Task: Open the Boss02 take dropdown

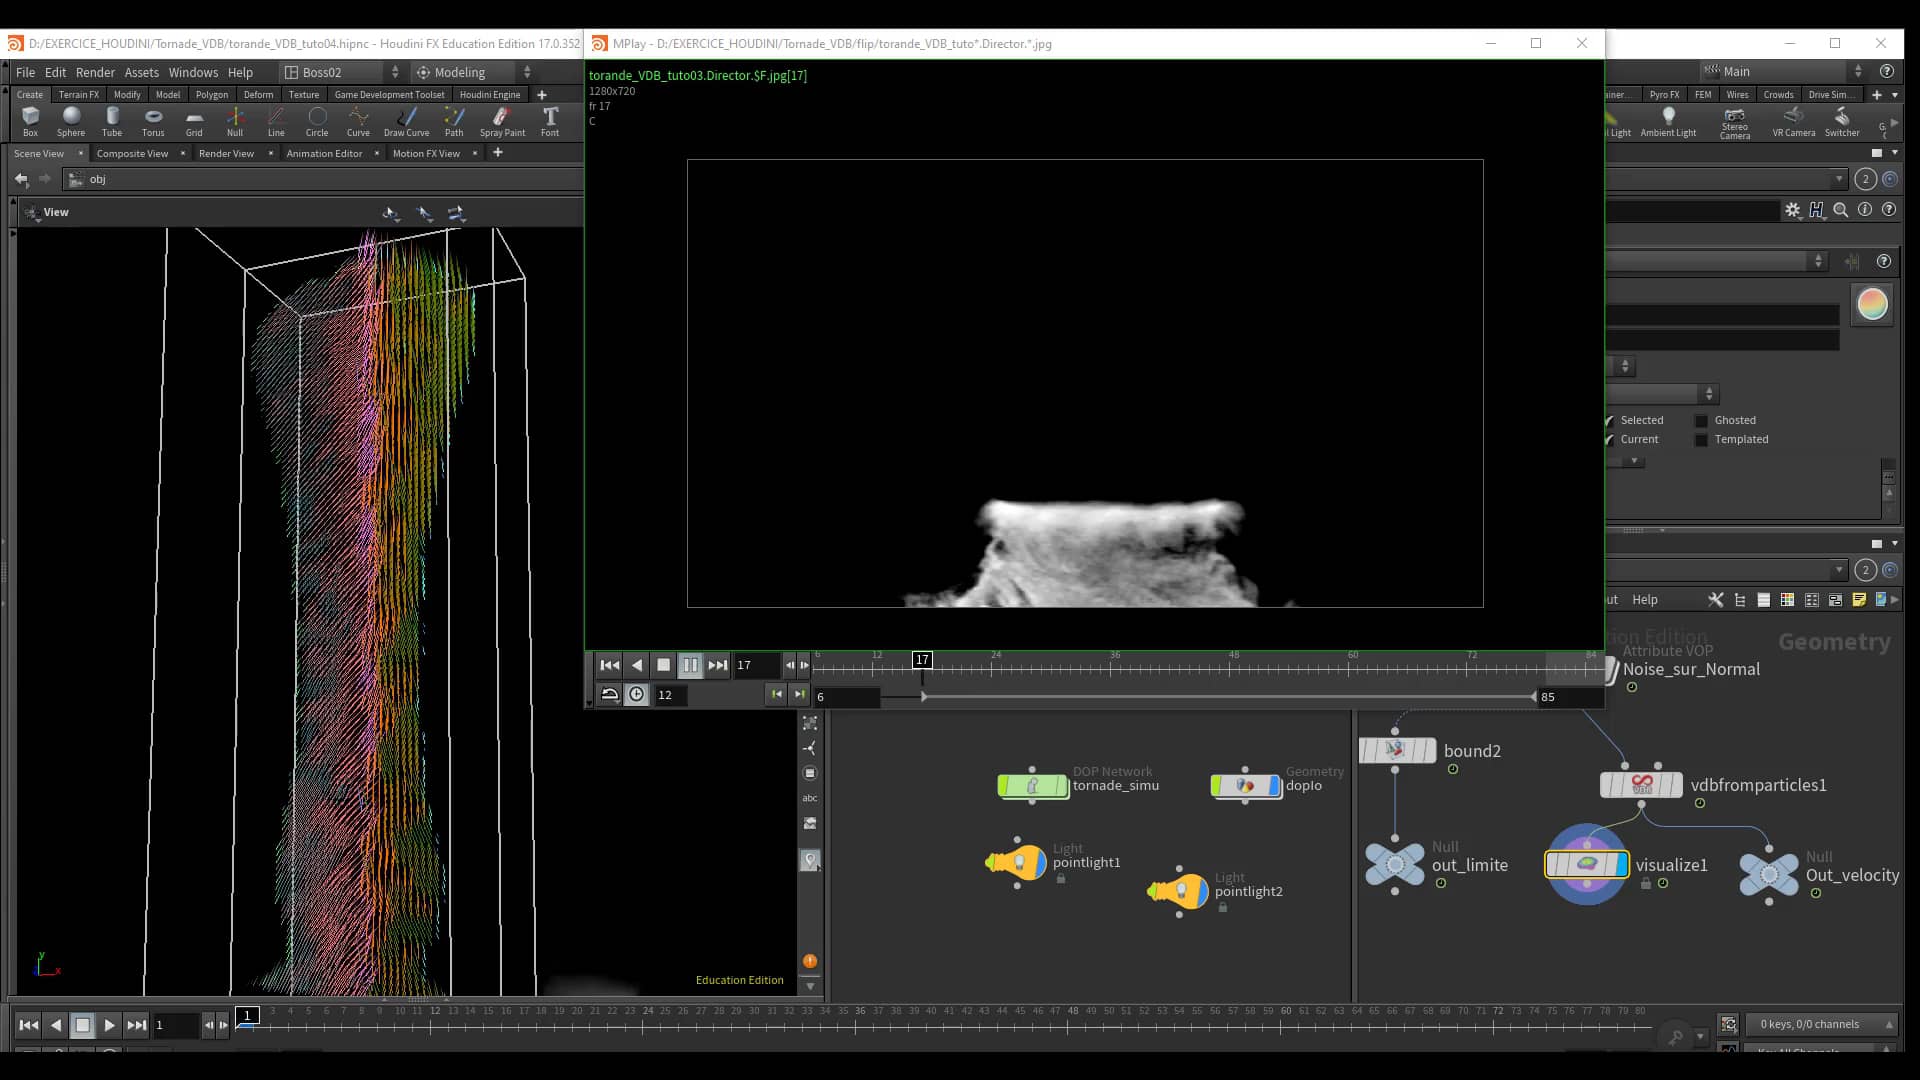Action: pos(395,72)
